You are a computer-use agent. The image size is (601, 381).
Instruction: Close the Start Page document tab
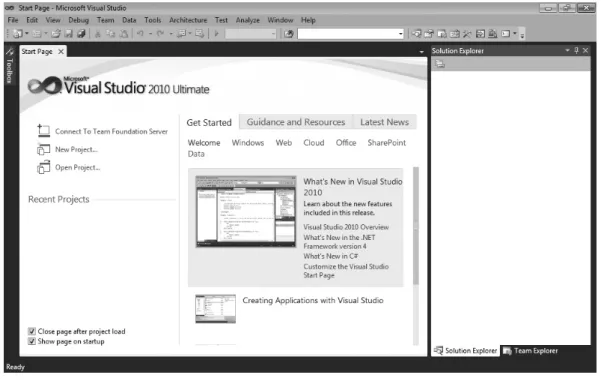coord(61,51)
